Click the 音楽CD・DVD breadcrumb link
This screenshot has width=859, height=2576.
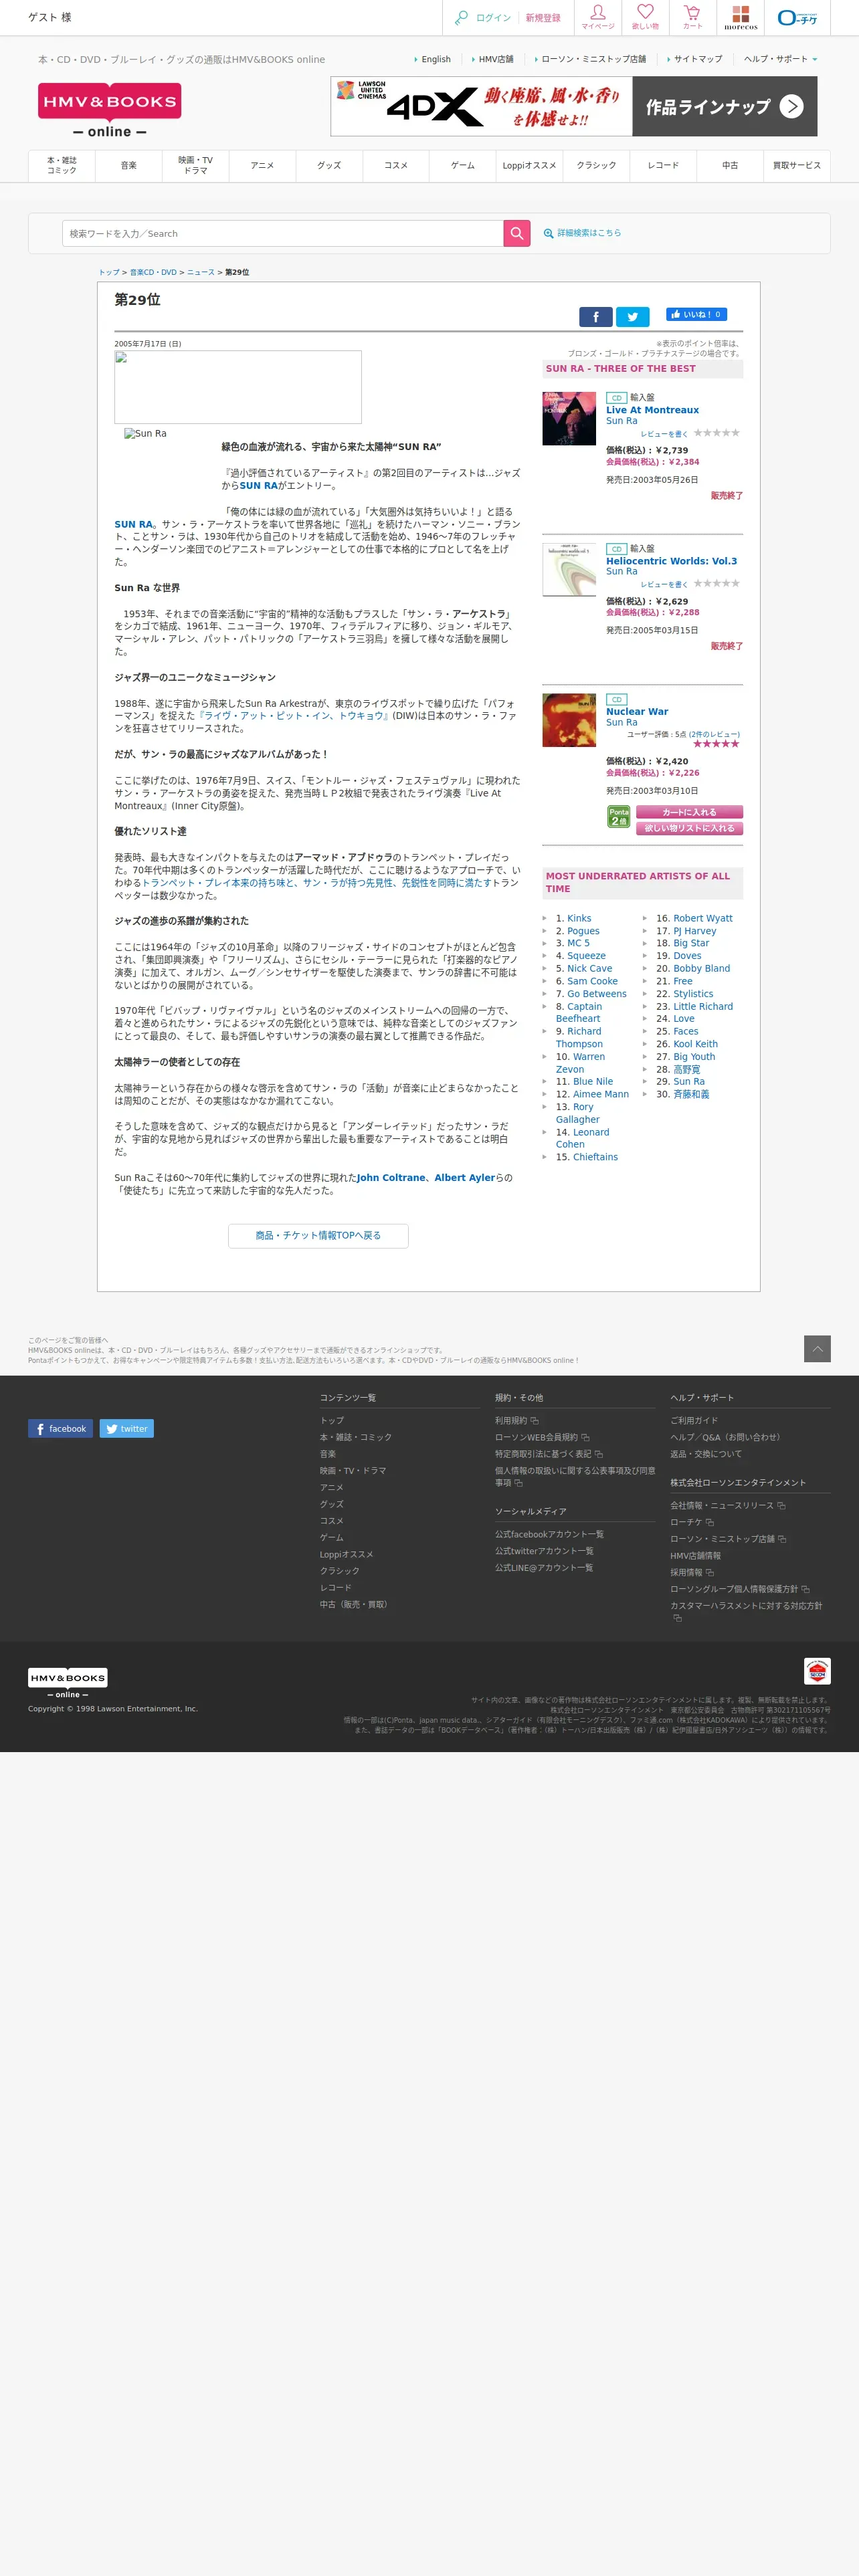153,272
